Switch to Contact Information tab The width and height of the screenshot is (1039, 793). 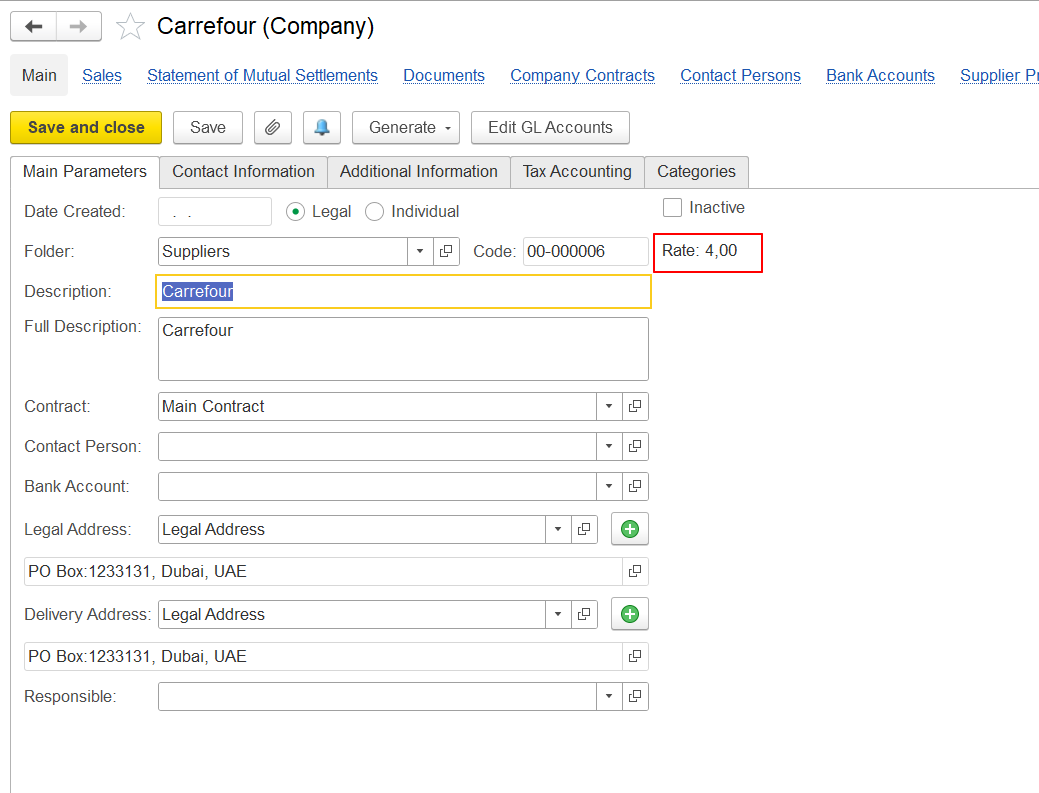click(243, 172)
